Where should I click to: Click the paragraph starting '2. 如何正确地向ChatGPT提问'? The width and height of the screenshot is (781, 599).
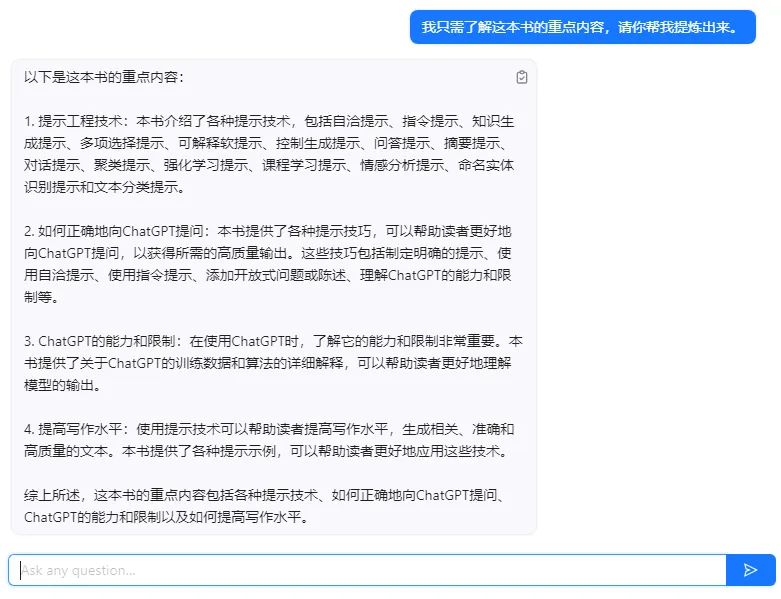pos(269,264)
